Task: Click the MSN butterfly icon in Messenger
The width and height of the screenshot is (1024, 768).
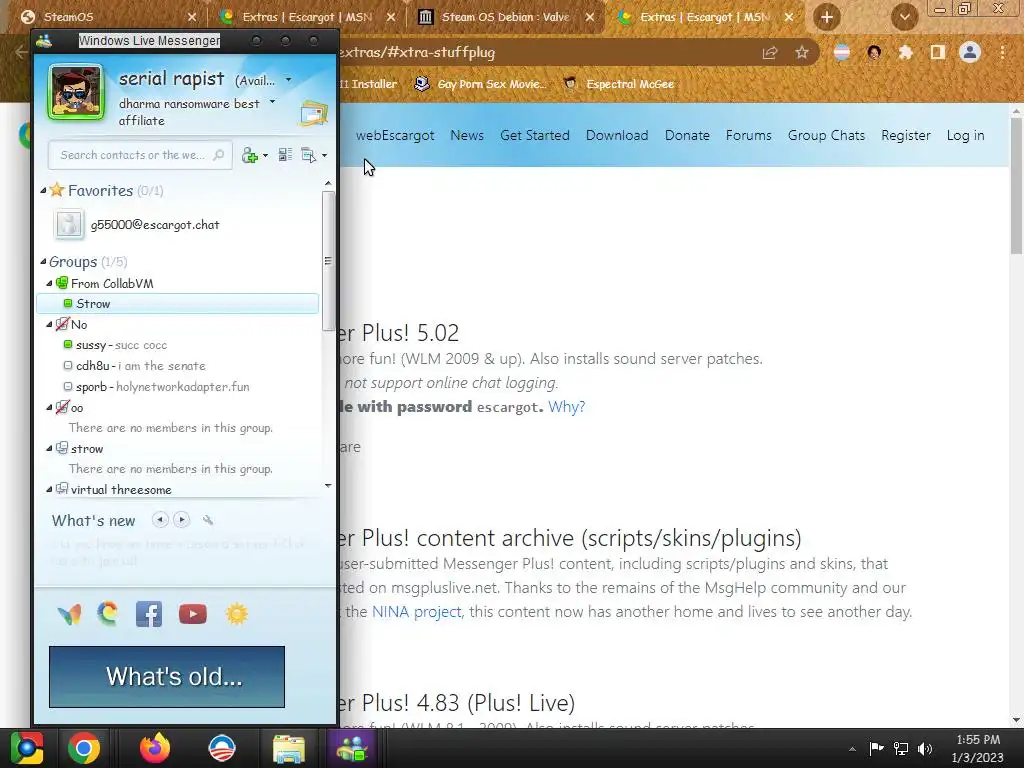Action: 69,614
